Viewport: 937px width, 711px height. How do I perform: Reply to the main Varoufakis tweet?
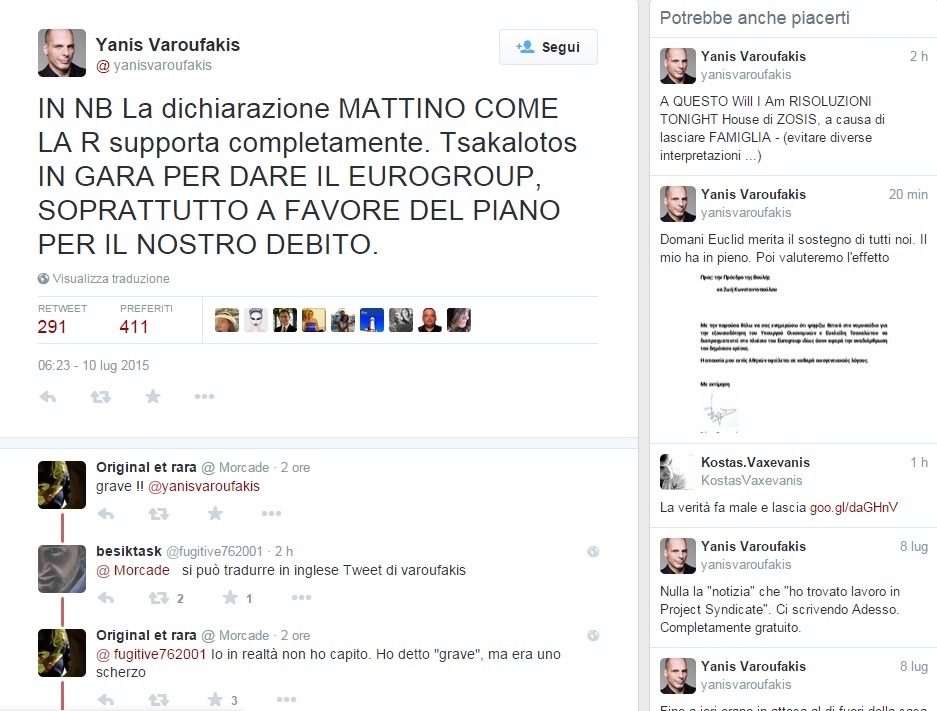tap(48, 397)
